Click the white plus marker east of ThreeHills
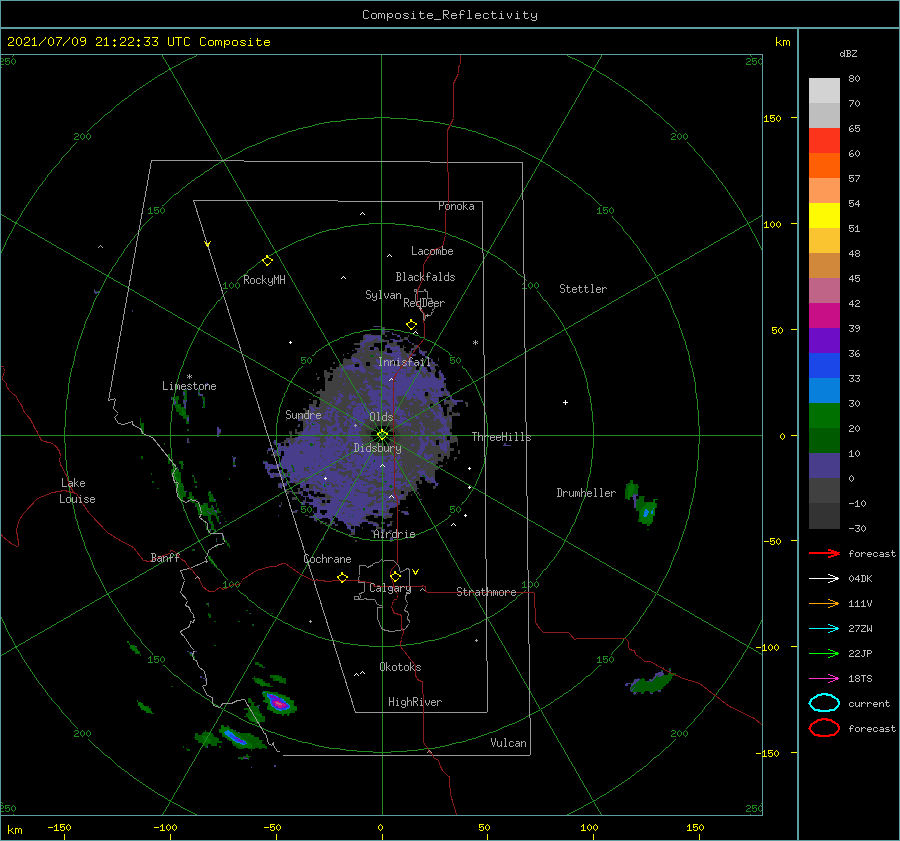Screen dimensions: 900x841 point(565,402)
